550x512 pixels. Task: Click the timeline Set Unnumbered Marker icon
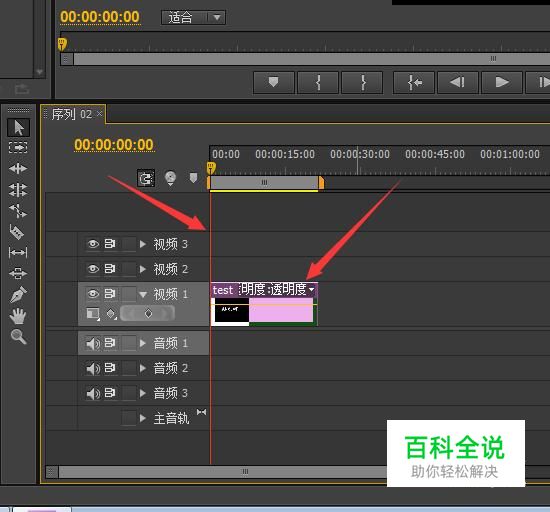click(x=193, y=177)
